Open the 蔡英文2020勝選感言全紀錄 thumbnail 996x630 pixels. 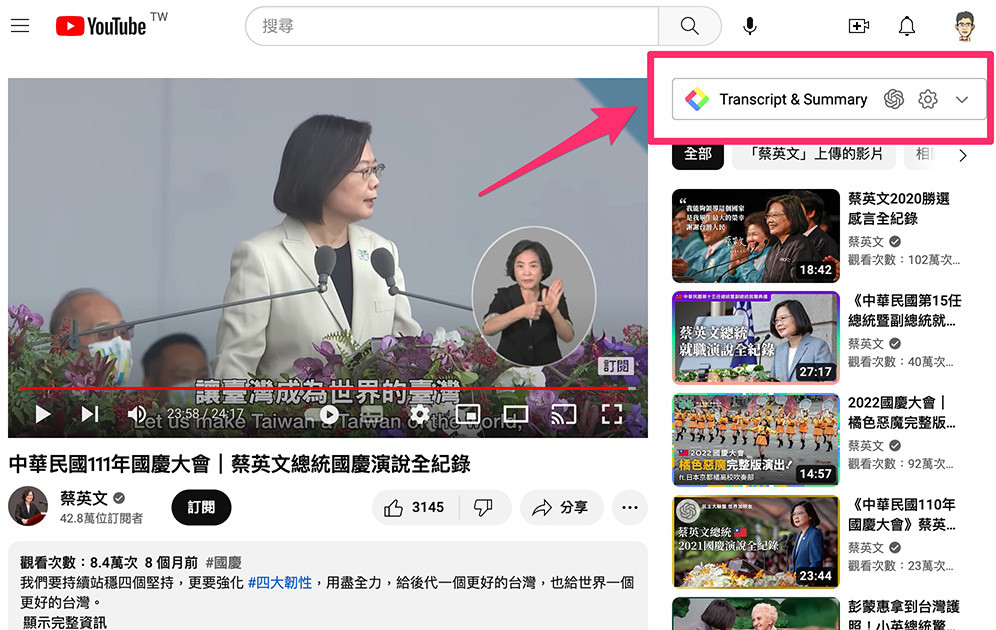tap(755, 236)
